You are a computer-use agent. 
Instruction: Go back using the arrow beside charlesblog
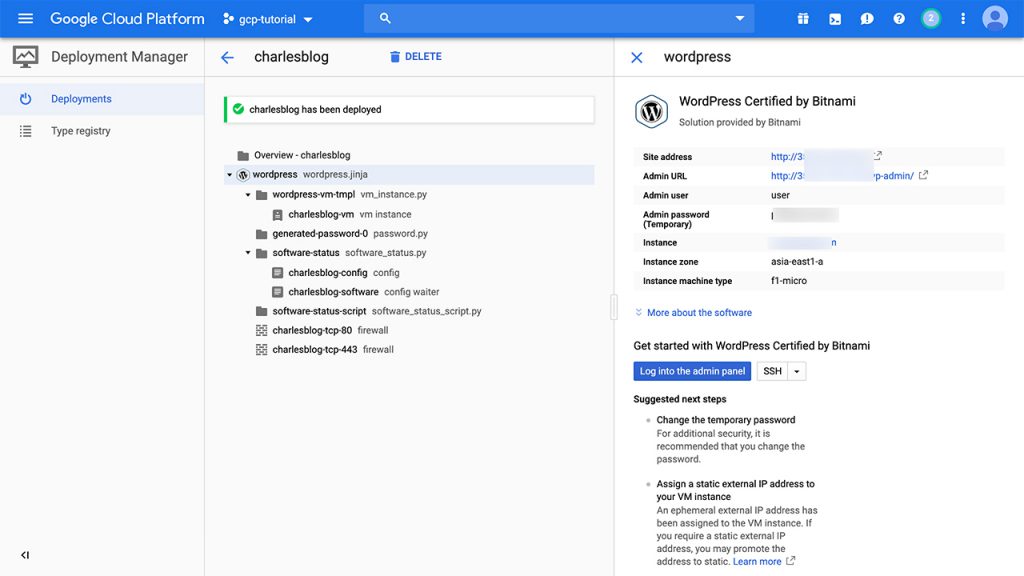pyautogui.click(x=227, y=57)
